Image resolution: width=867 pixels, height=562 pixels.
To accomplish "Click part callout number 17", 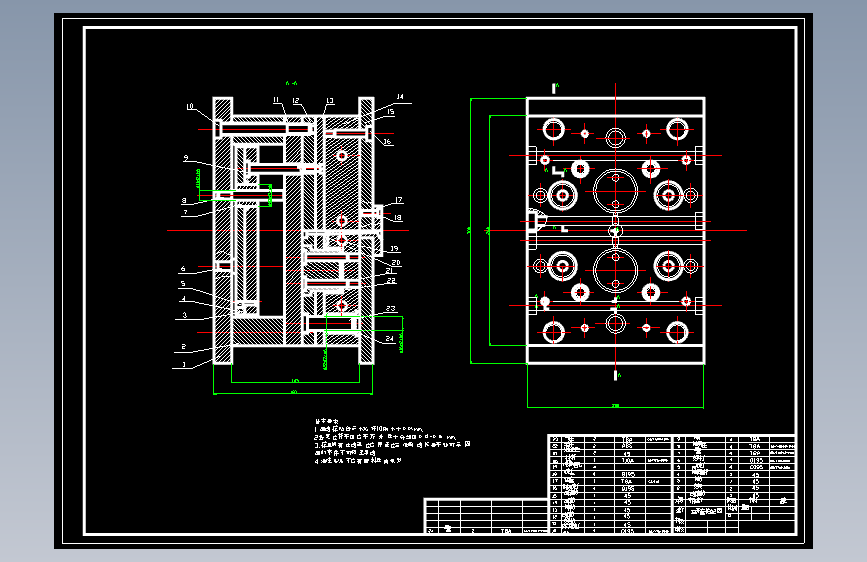I will click(399, 200).
